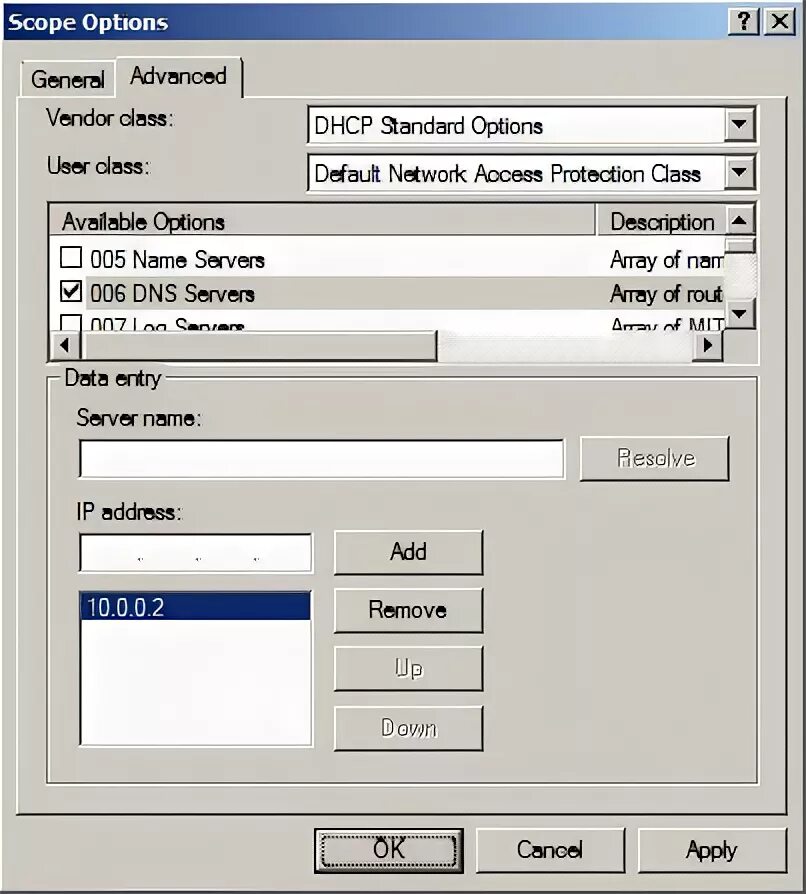Image resolution: width=806 pixels, height=894 pixels.
Task: Open the User class dropdown
Action: point(739,173)
